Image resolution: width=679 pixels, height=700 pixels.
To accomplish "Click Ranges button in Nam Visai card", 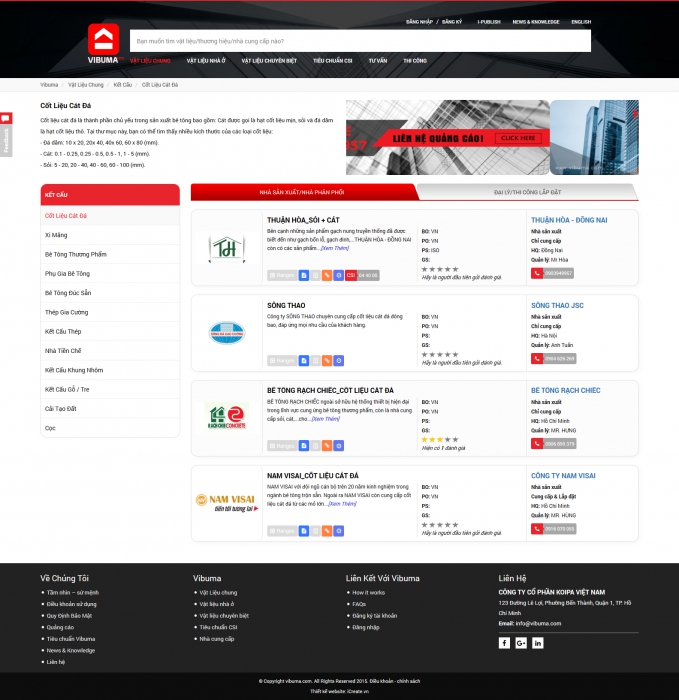I will tap(282, 531).
